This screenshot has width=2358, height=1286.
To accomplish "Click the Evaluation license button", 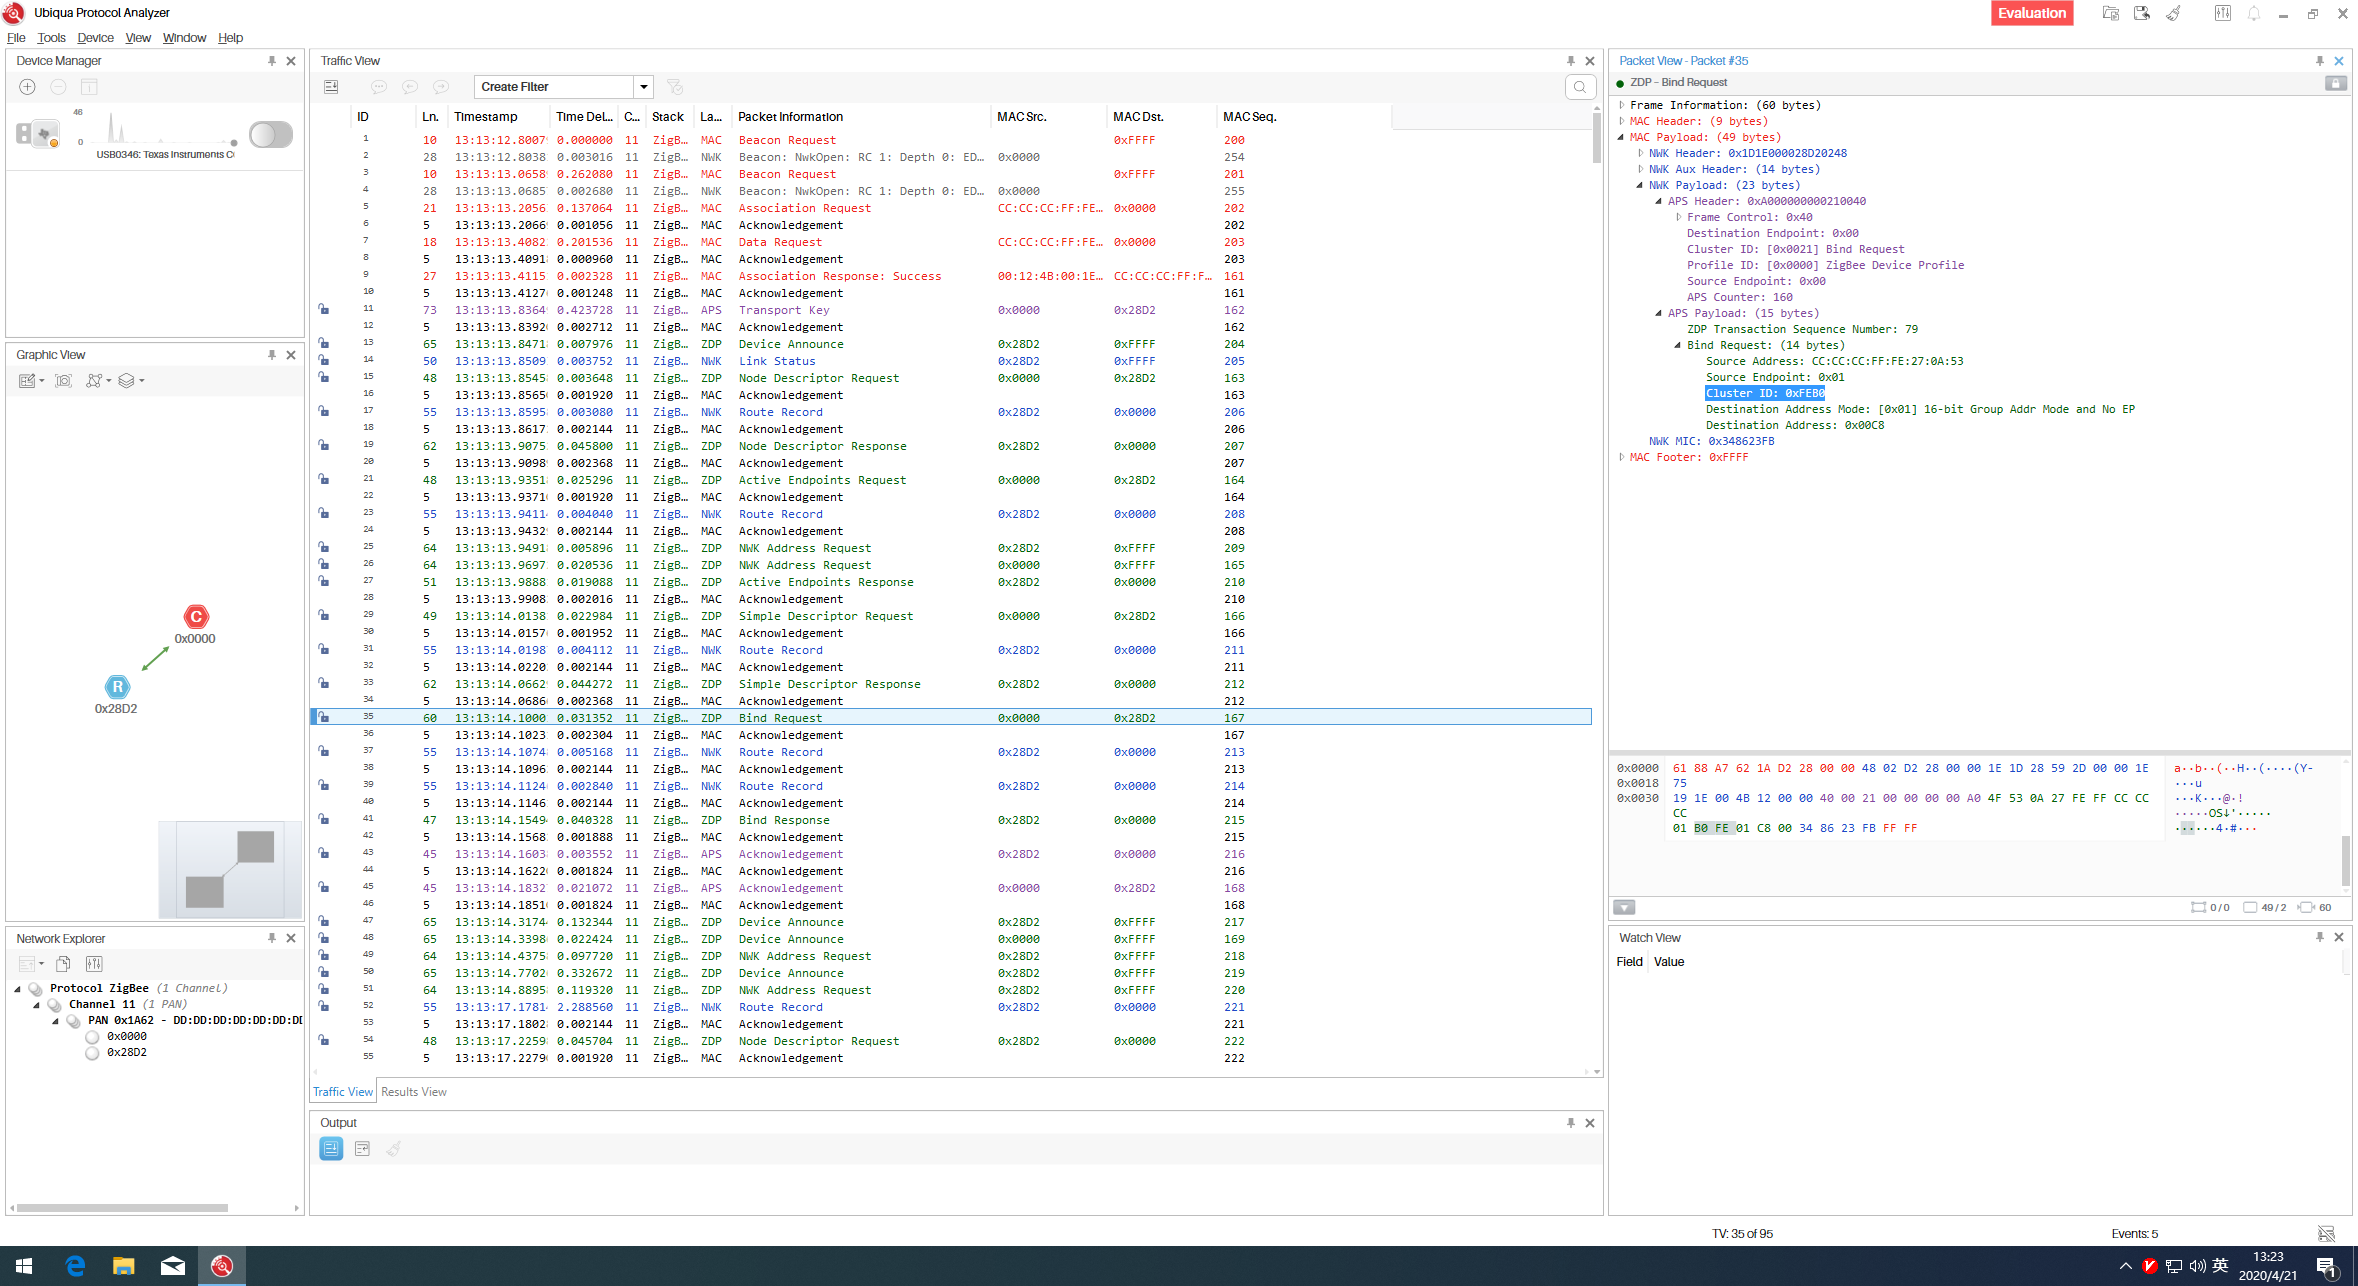I will tap(2032, 13).
